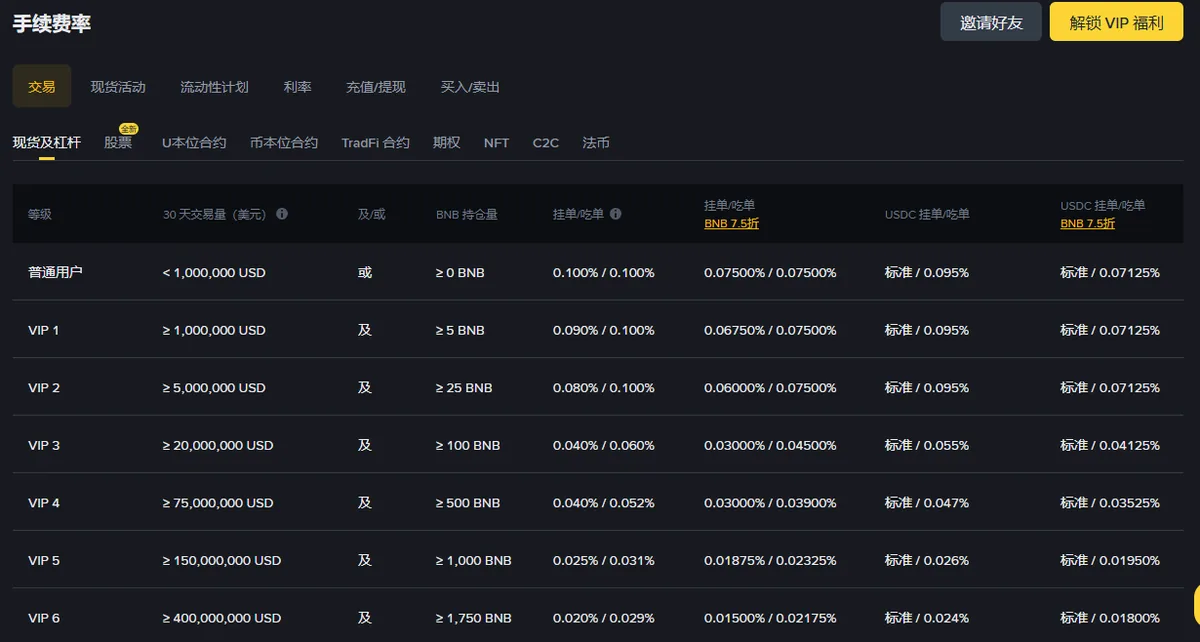This screenshot has height=642, width=1200.
Task: Click '≥ 150,000,000 USD' volume cell
Action: [222, 560]
